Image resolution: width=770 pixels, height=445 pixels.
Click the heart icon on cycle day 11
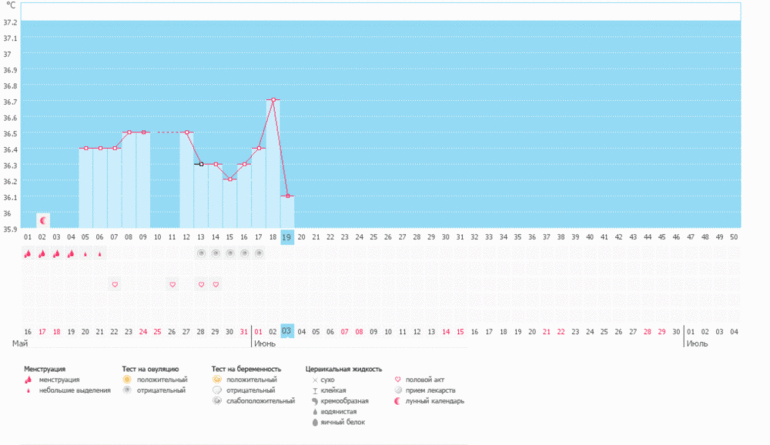(x=172, y=285)
